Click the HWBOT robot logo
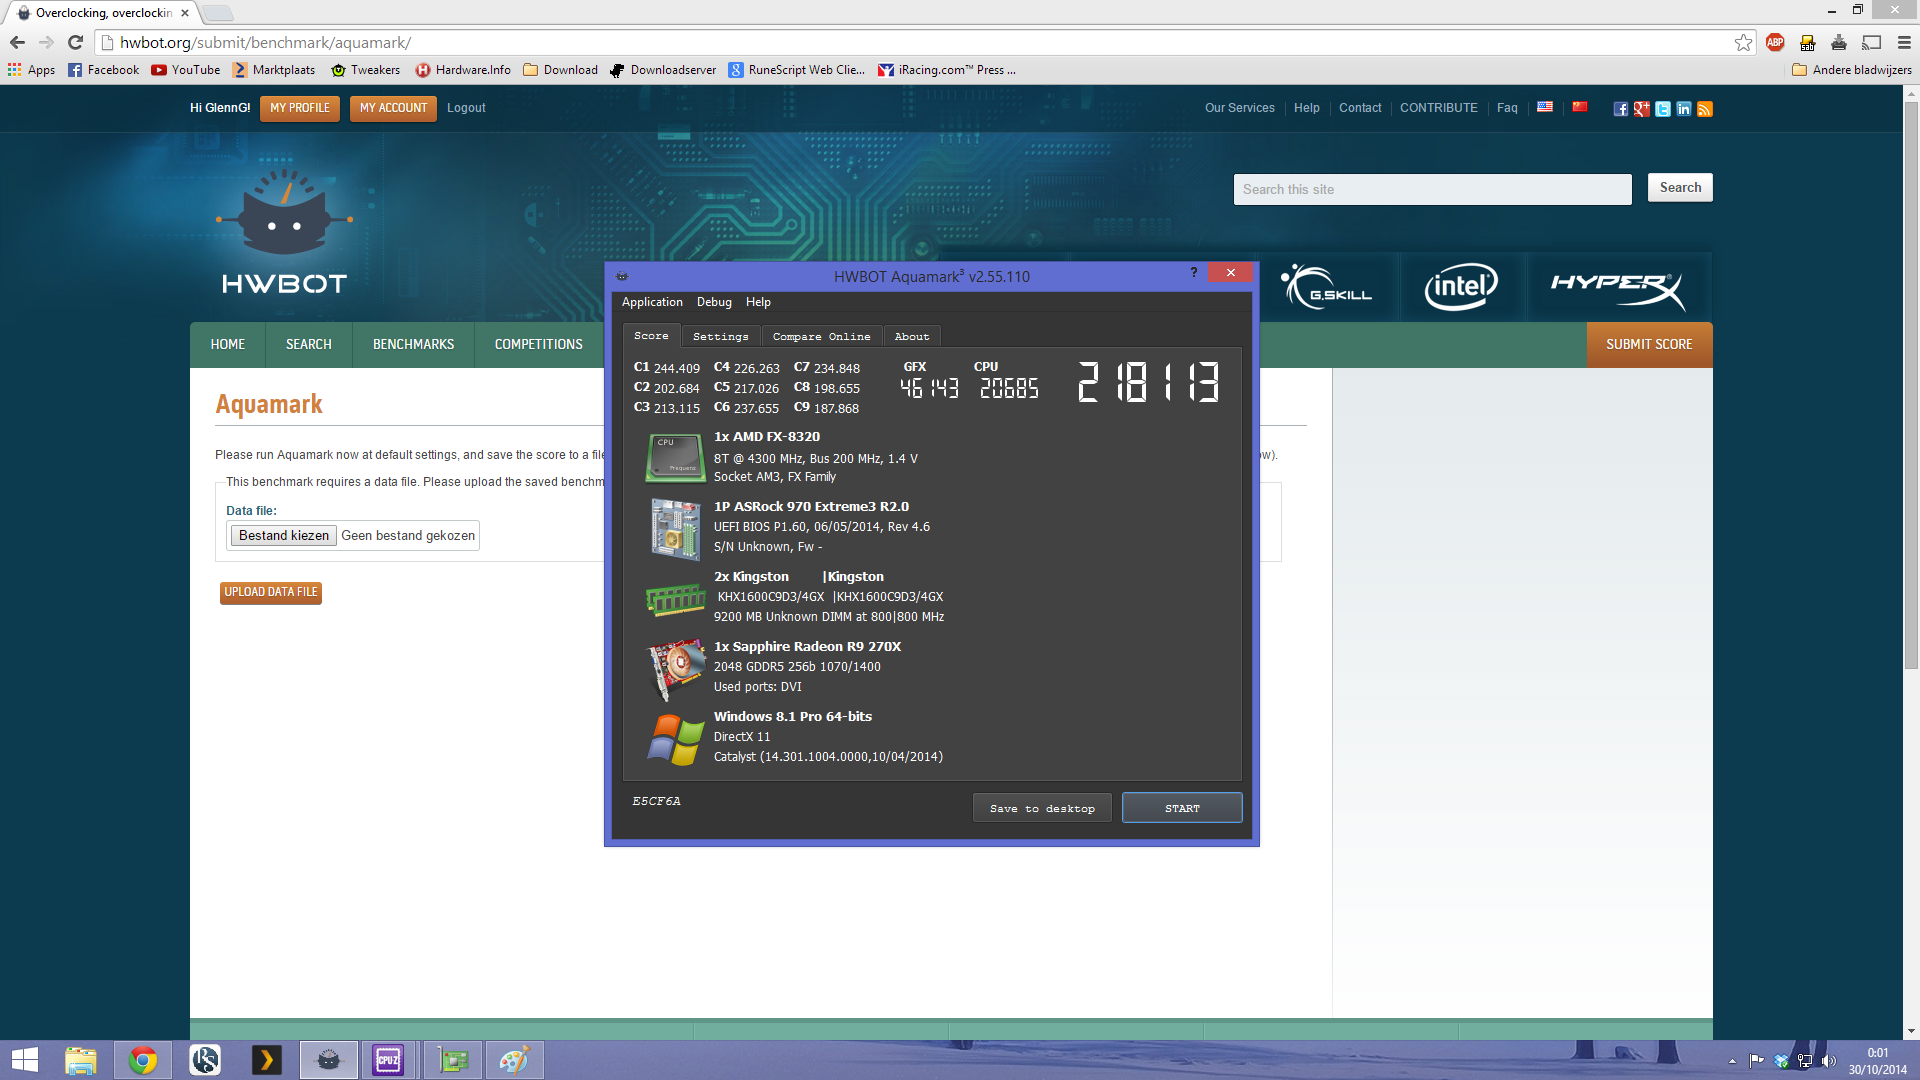1920x1080 pixels. pyautogui.click(x=284, y=232)
